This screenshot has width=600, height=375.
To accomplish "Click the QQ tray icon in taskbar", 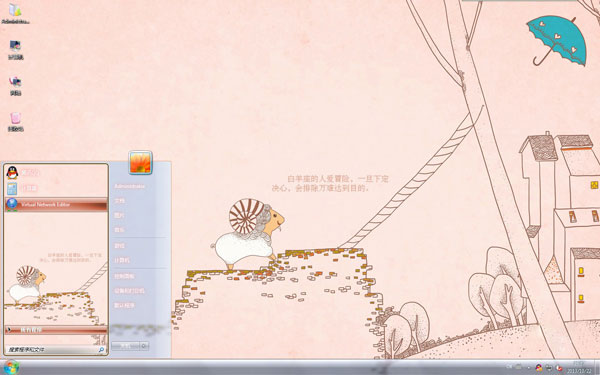I will pyautogui.click(x=539, y=368).
